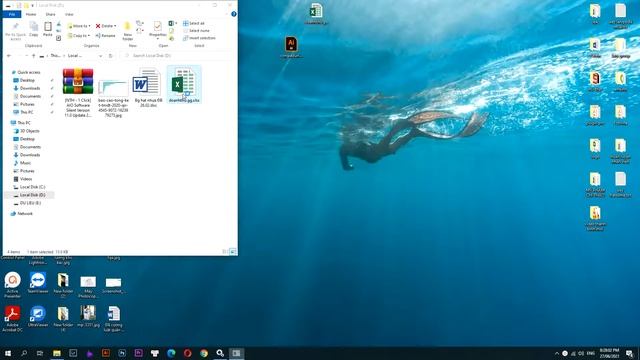The width and height of the screenshot is (640, 360).
Task: Click File Explorer icon on taskbar
Action: click(x=57, y=353)
